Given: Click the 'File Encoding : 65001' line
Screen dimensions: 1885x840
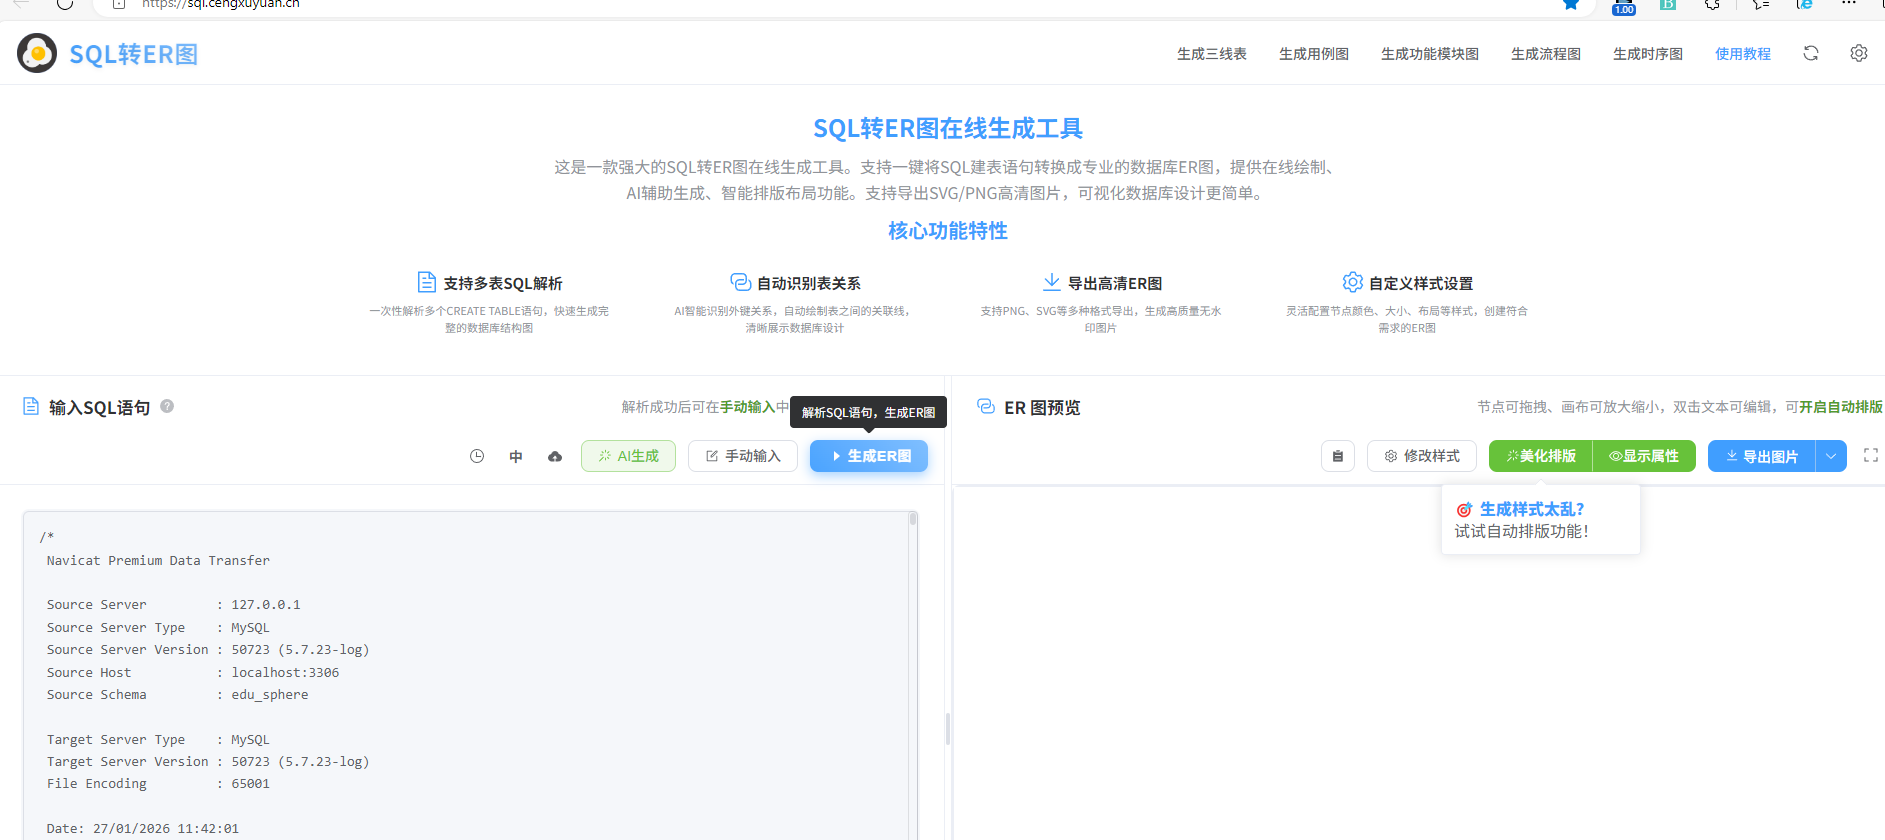Looking at the screenshot, I should pyautogui.click(x=158, y=784).
